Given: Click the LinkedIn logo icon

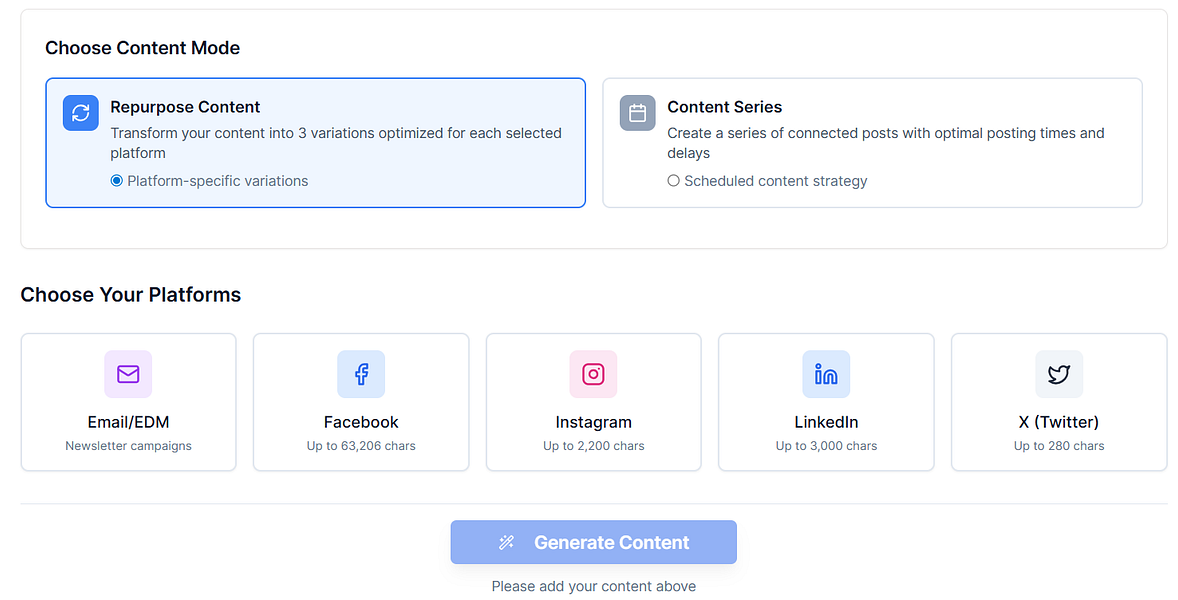Looking at the screenshot, I should point(826,374).
